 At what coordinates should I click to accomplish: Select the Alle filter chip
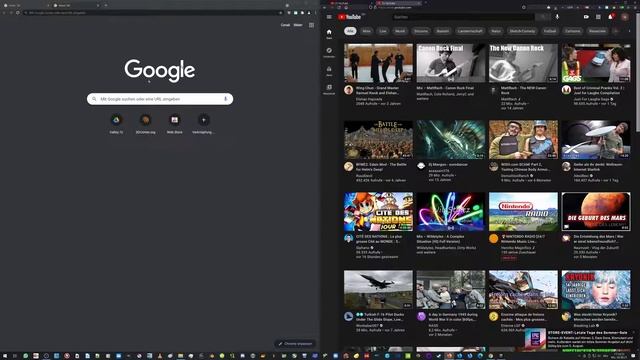tap(350, 31)
